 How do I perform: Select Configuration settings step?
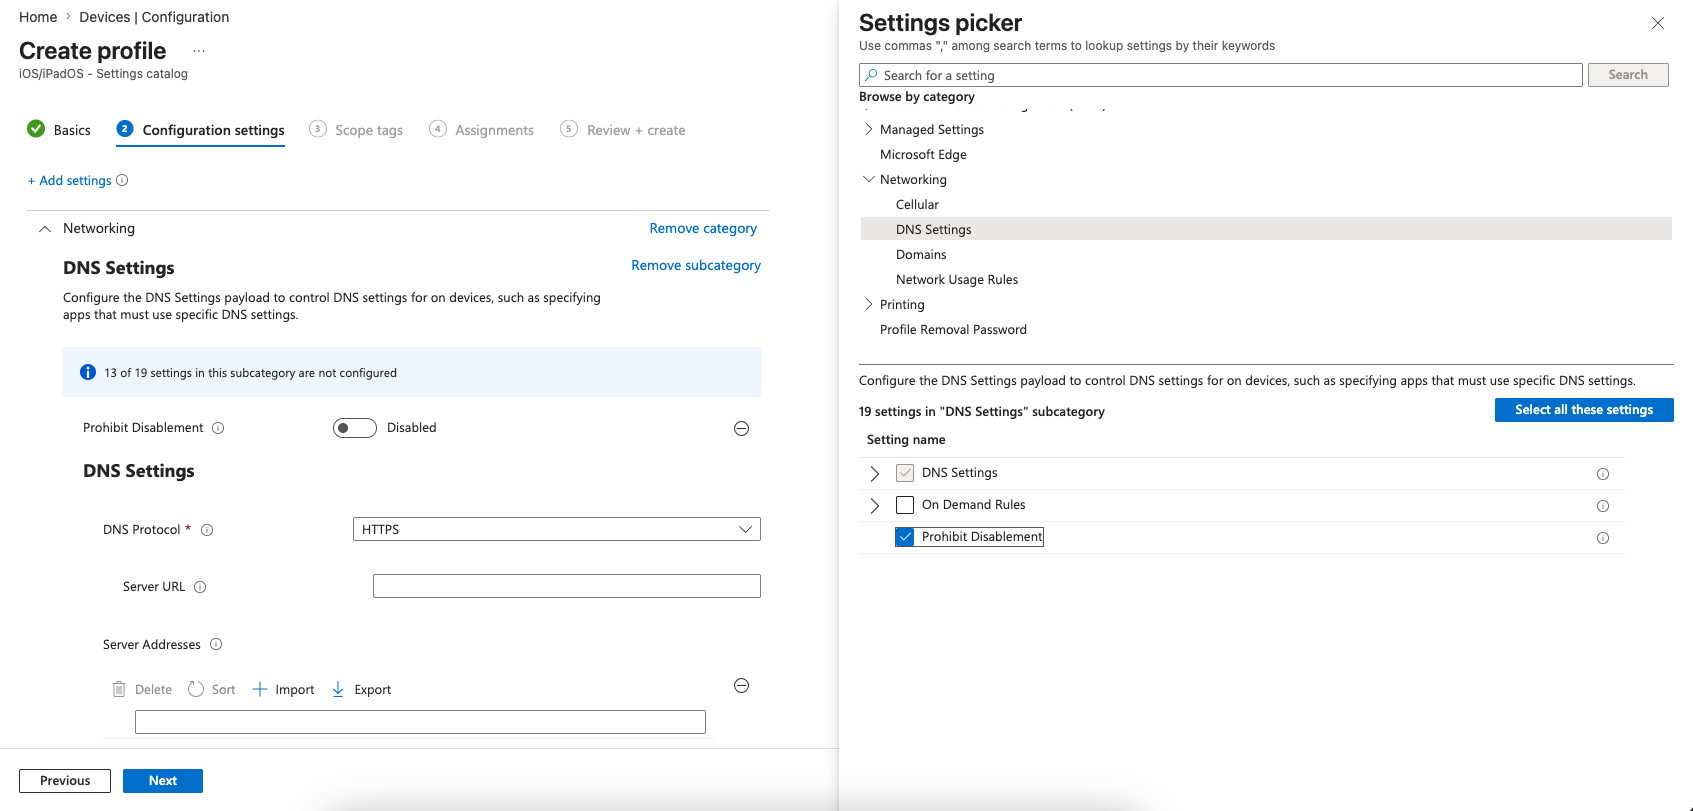pyautogui.click(x=200, y=130)
